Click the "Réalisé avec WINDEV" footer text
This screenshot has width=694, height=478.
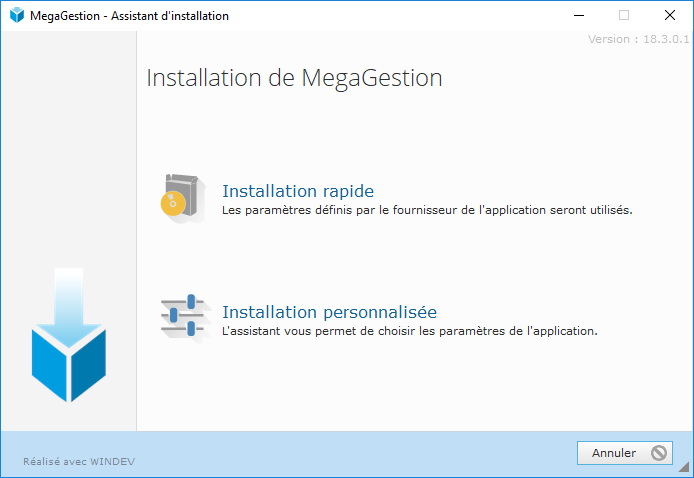[79, 462]
